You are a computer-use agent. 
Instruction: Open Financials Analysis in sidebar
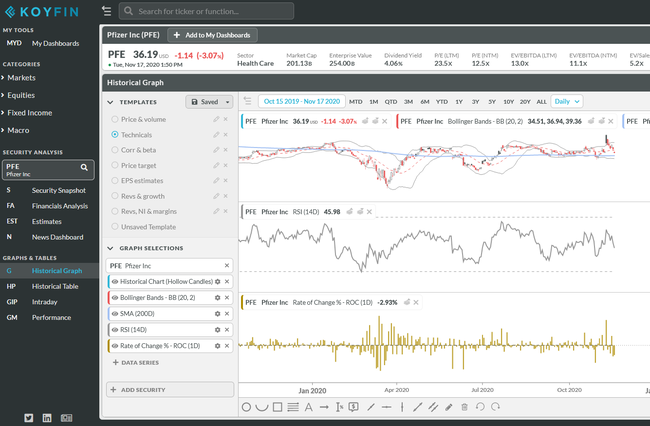pyautogui.click(x=60, y=206)
